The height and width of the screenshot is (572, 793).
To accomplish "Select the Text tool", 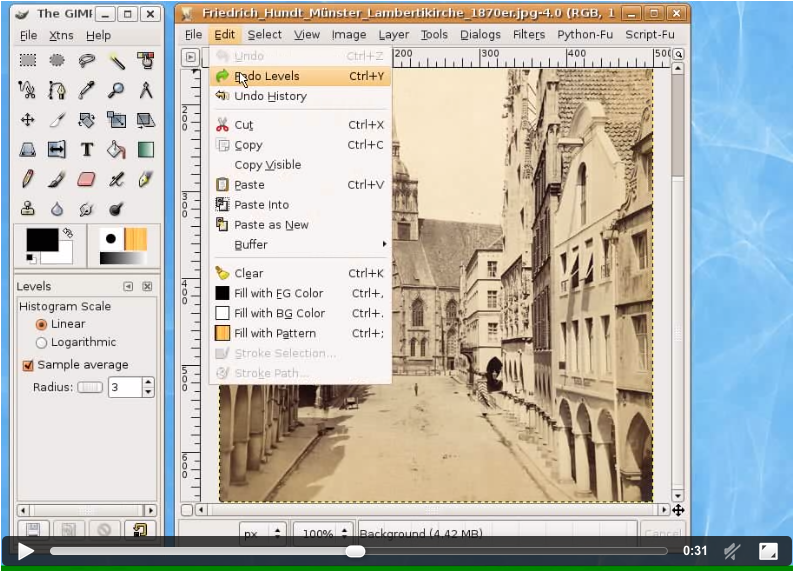I will tap(86, 150).
